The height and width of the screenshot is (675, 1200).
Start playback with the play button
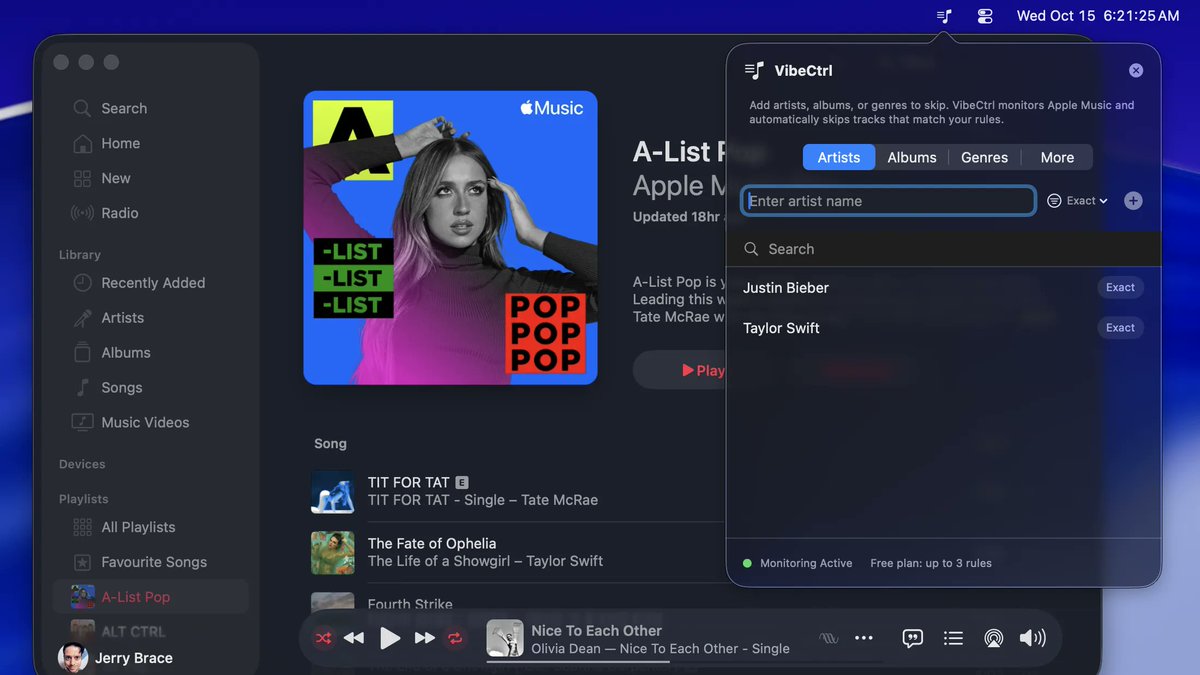point(390,638)
